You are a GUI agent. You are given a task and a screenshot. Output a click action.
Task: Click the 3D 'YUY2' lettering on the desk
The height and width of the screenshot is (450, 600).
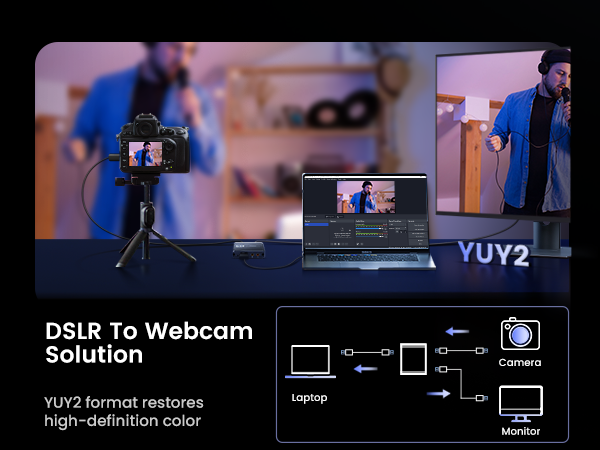pos(493,254)
